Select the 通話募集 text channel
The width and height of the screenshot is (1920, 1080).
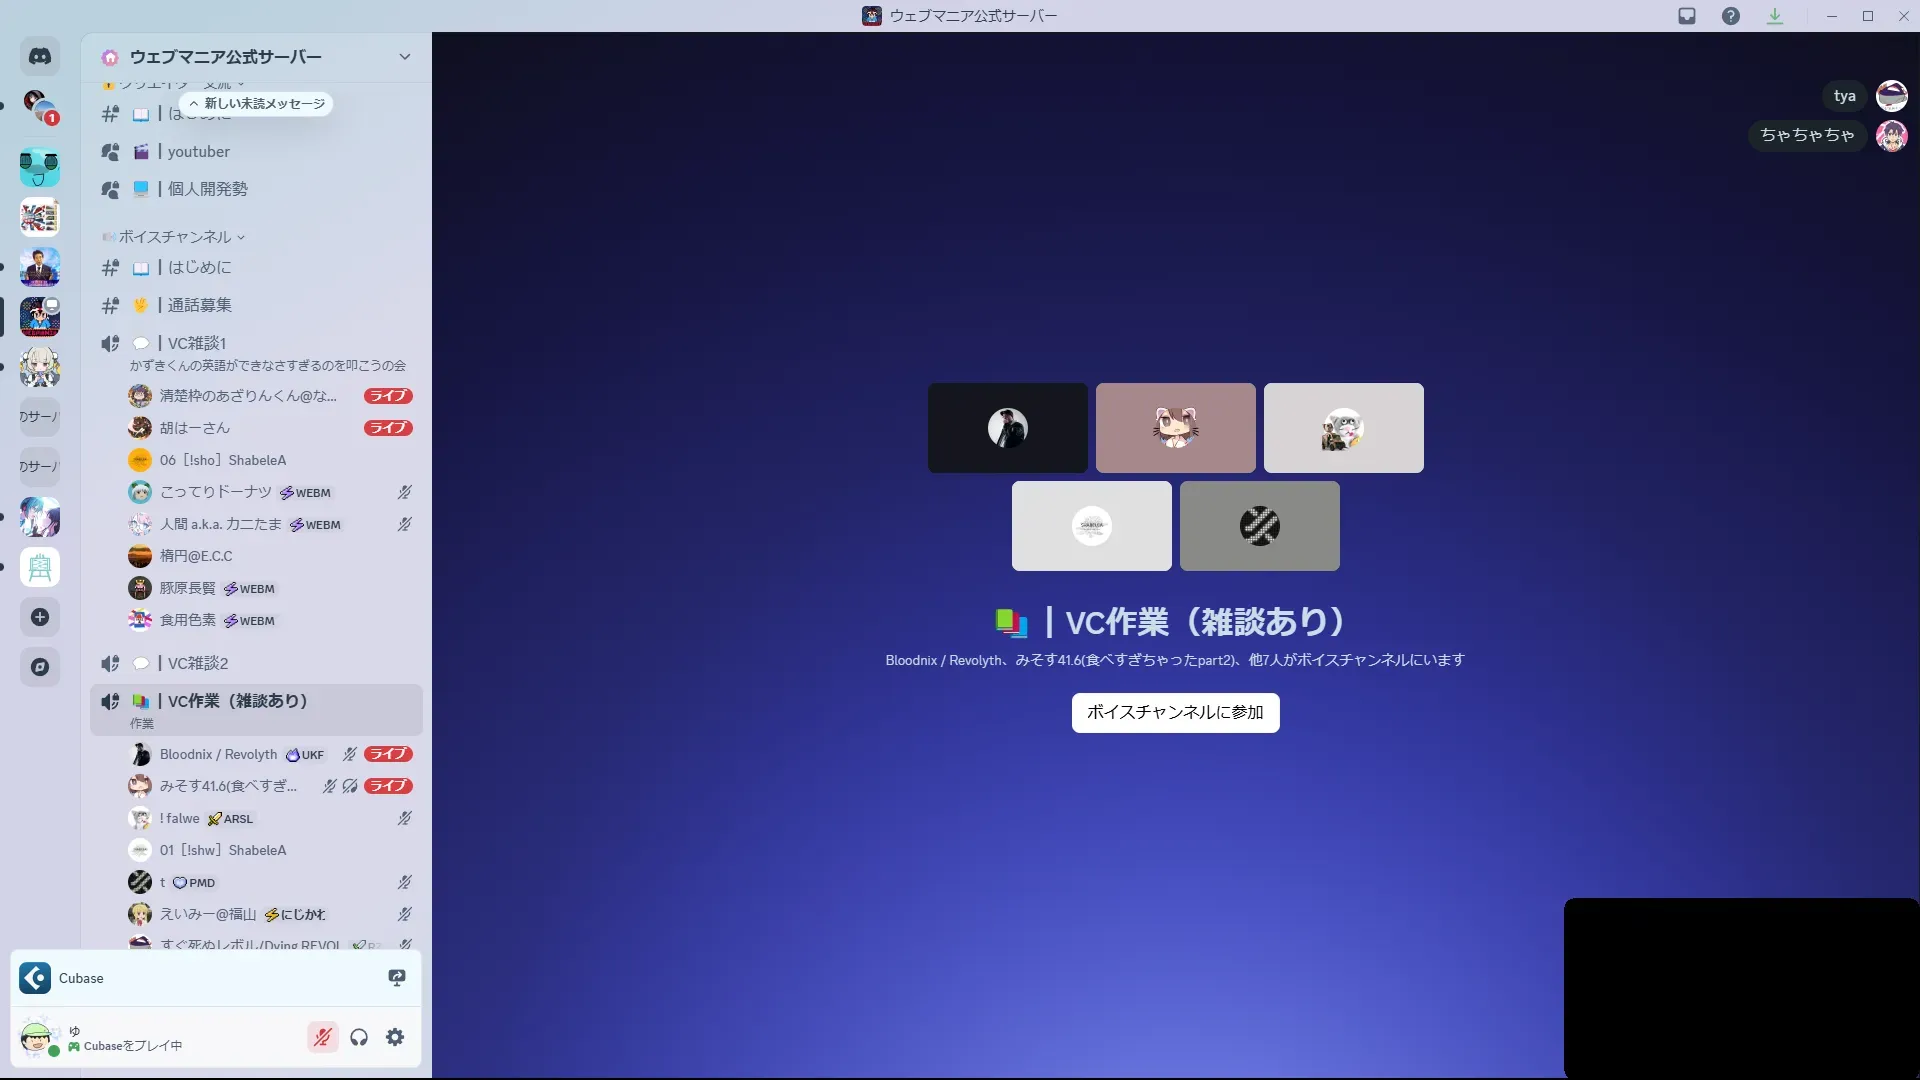(x=200, y=305)
